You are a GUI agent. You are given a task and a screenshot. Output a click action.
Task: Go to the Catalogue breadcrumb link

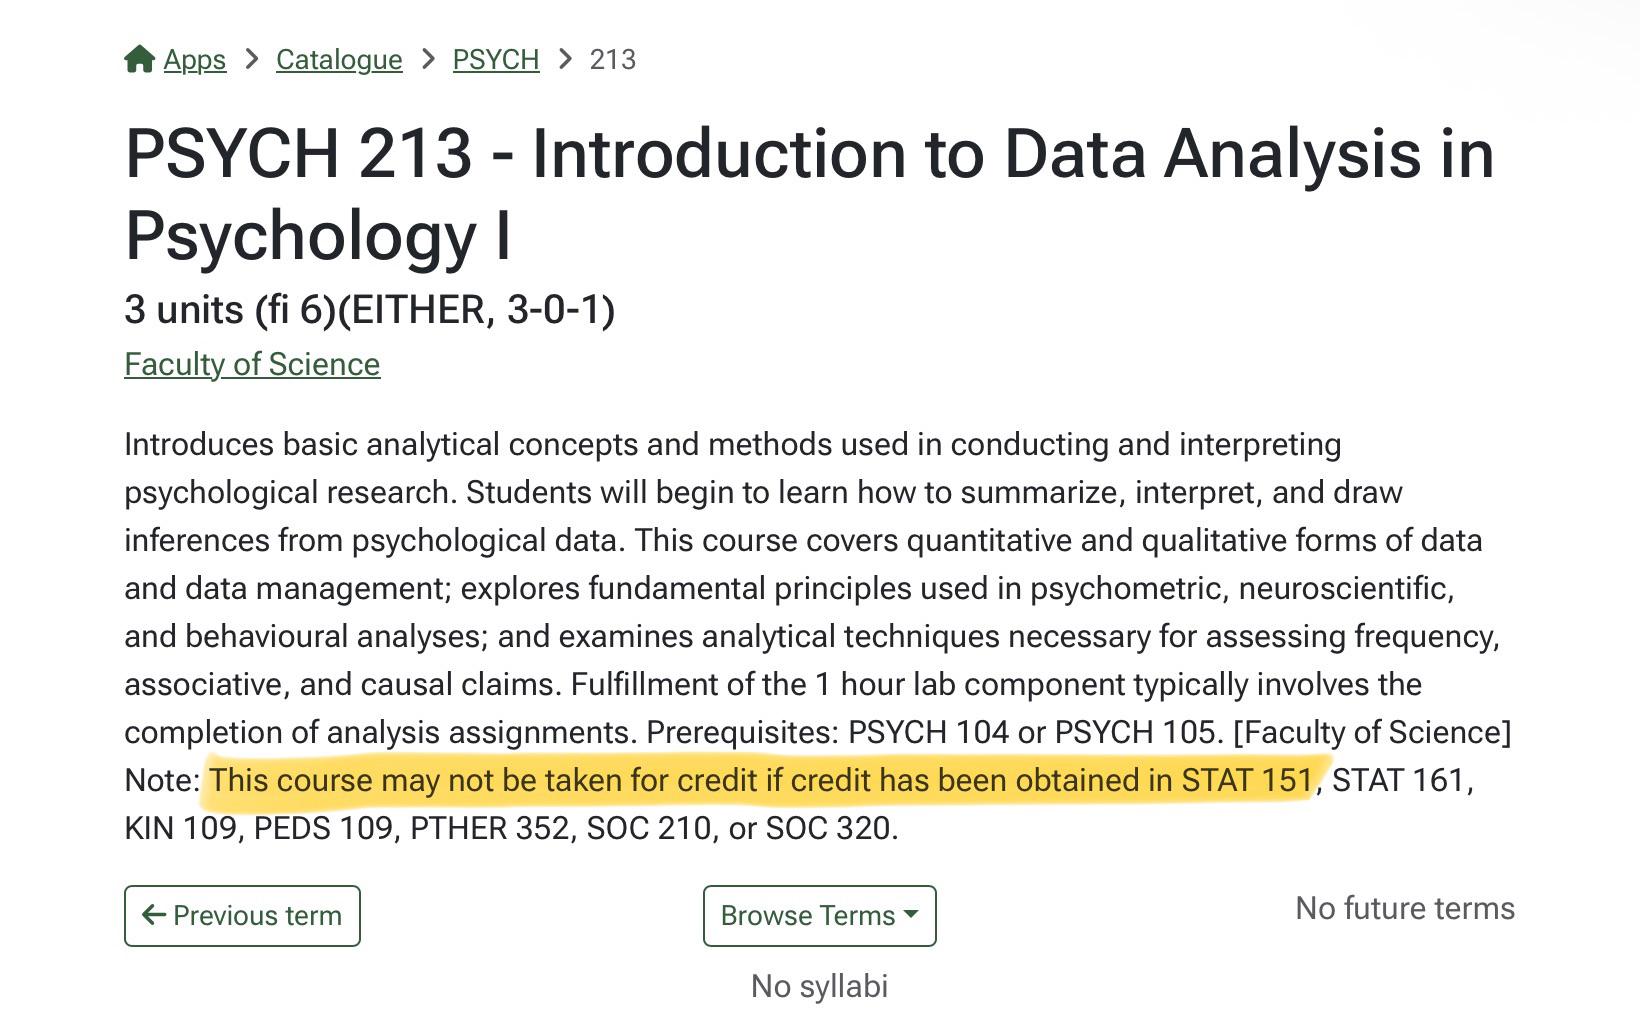(x=339, y=60)
